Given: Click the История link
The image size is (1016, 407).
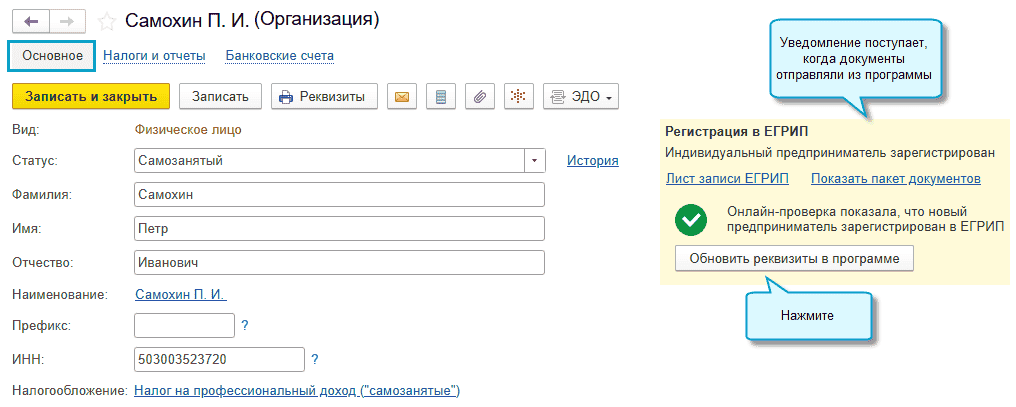Looking at the screenshot, I should click(593, 160).
